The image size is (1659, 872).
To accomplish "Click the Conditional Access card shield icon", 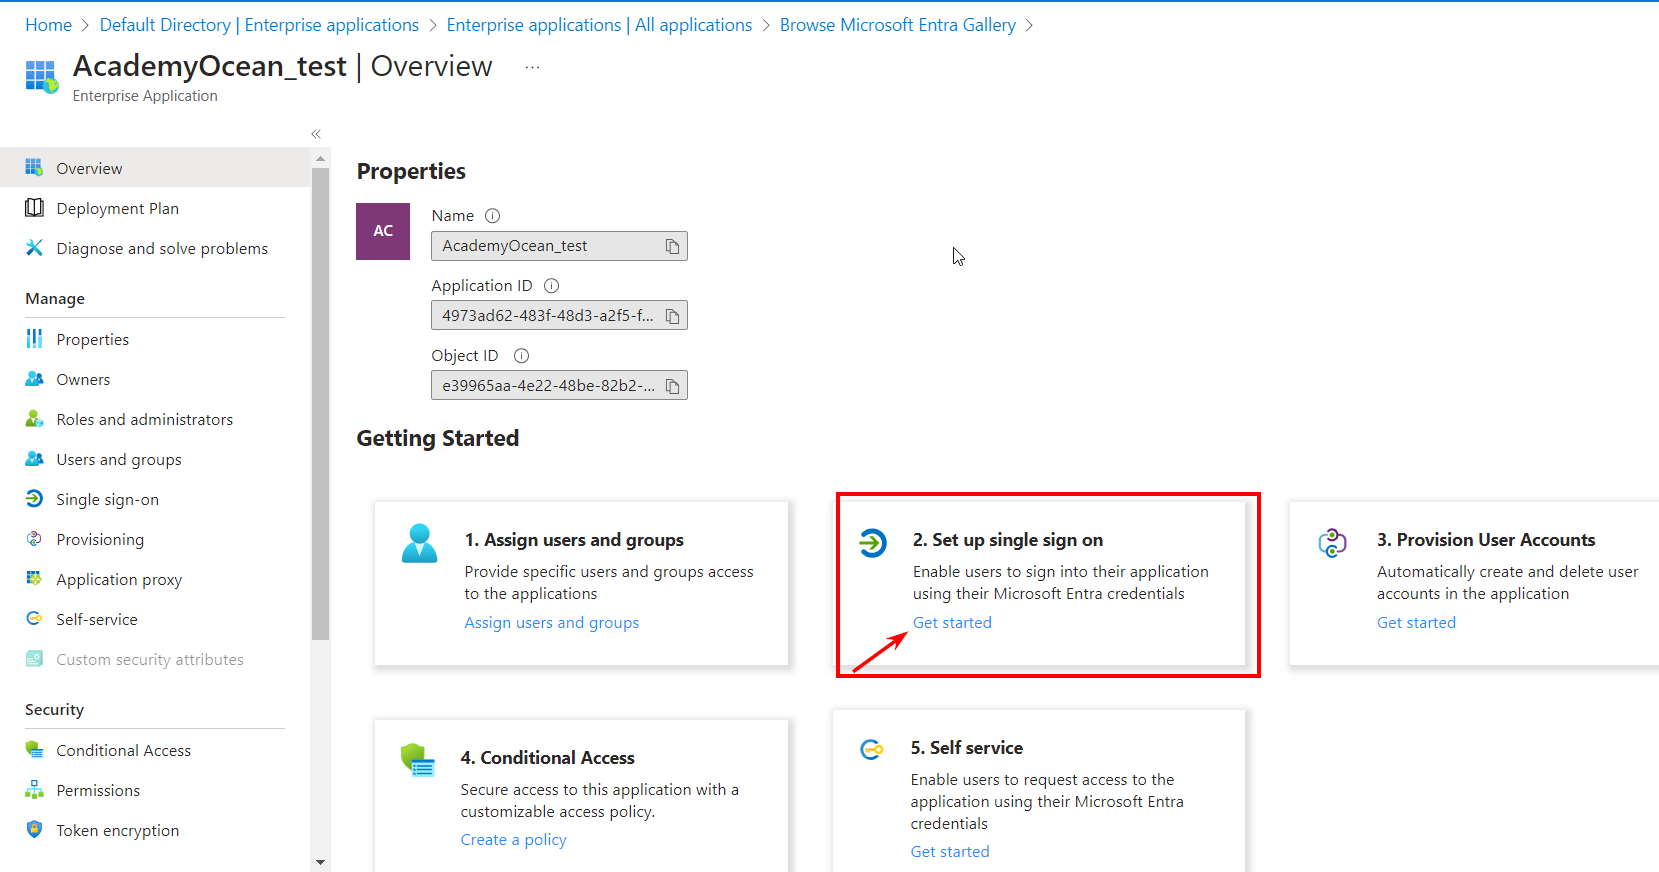I will coord(418,760).
